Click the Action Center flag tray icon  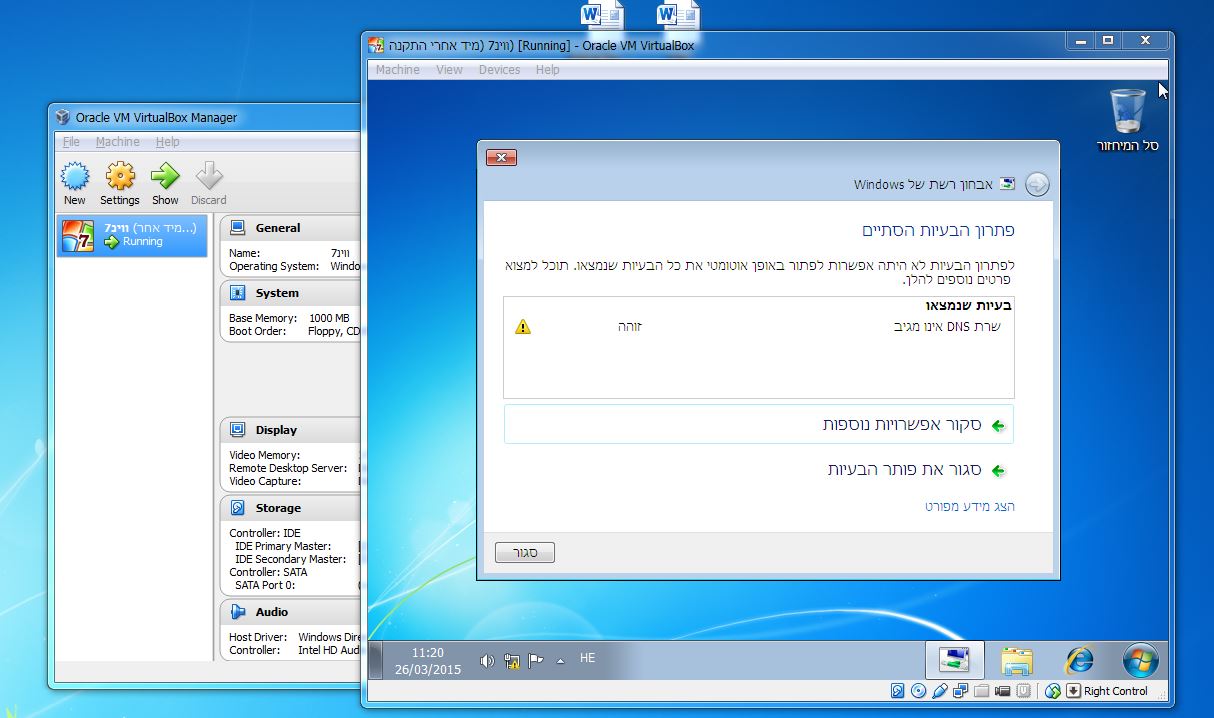point(536,661)
